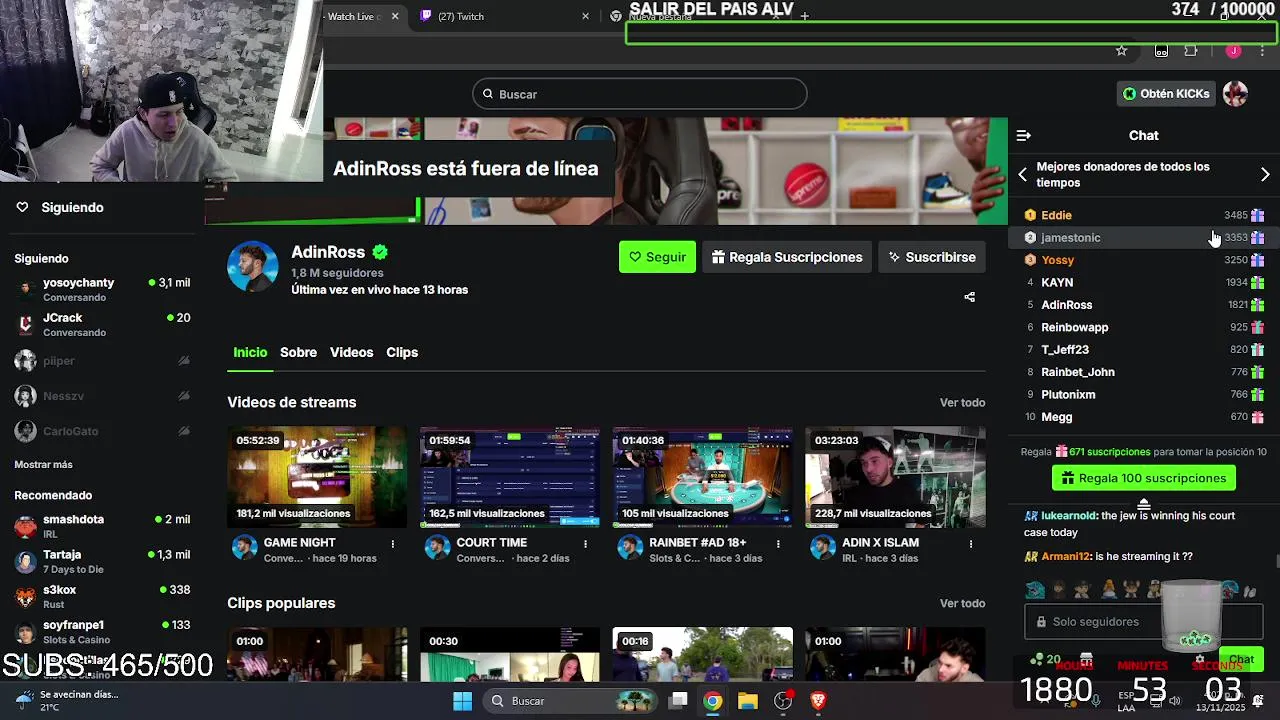This screenshot has width=1280, height=720.
Task: Open Windows Start menu
Action: (x=462, y=701)
